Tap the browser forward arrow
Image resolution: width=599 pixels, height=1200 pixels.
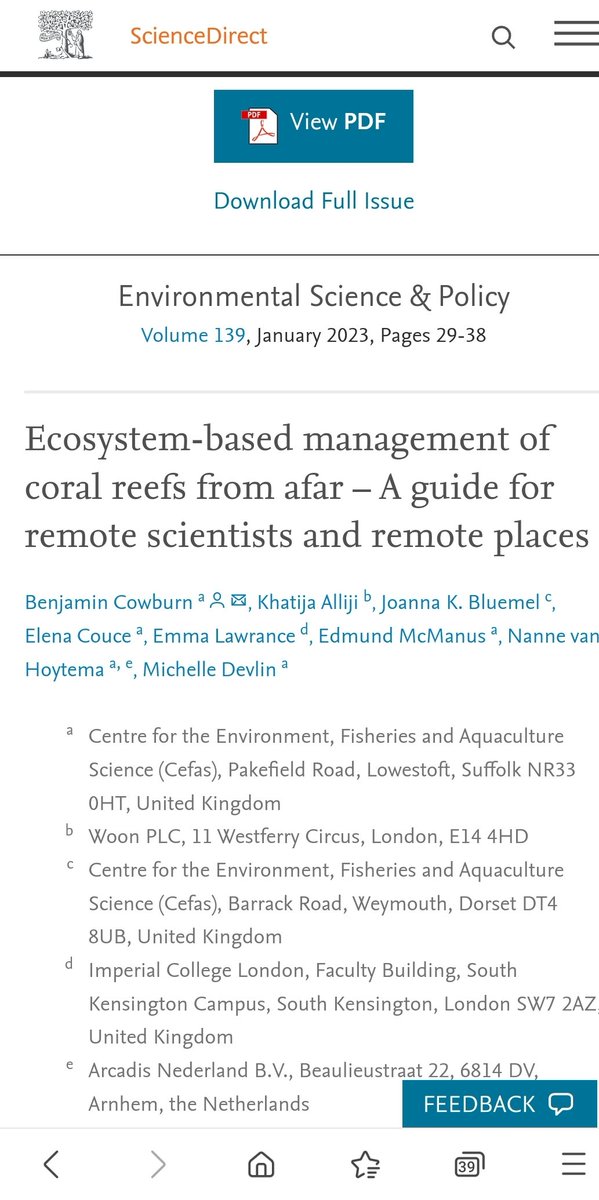pyautogui.click(x=157, y=1164)
